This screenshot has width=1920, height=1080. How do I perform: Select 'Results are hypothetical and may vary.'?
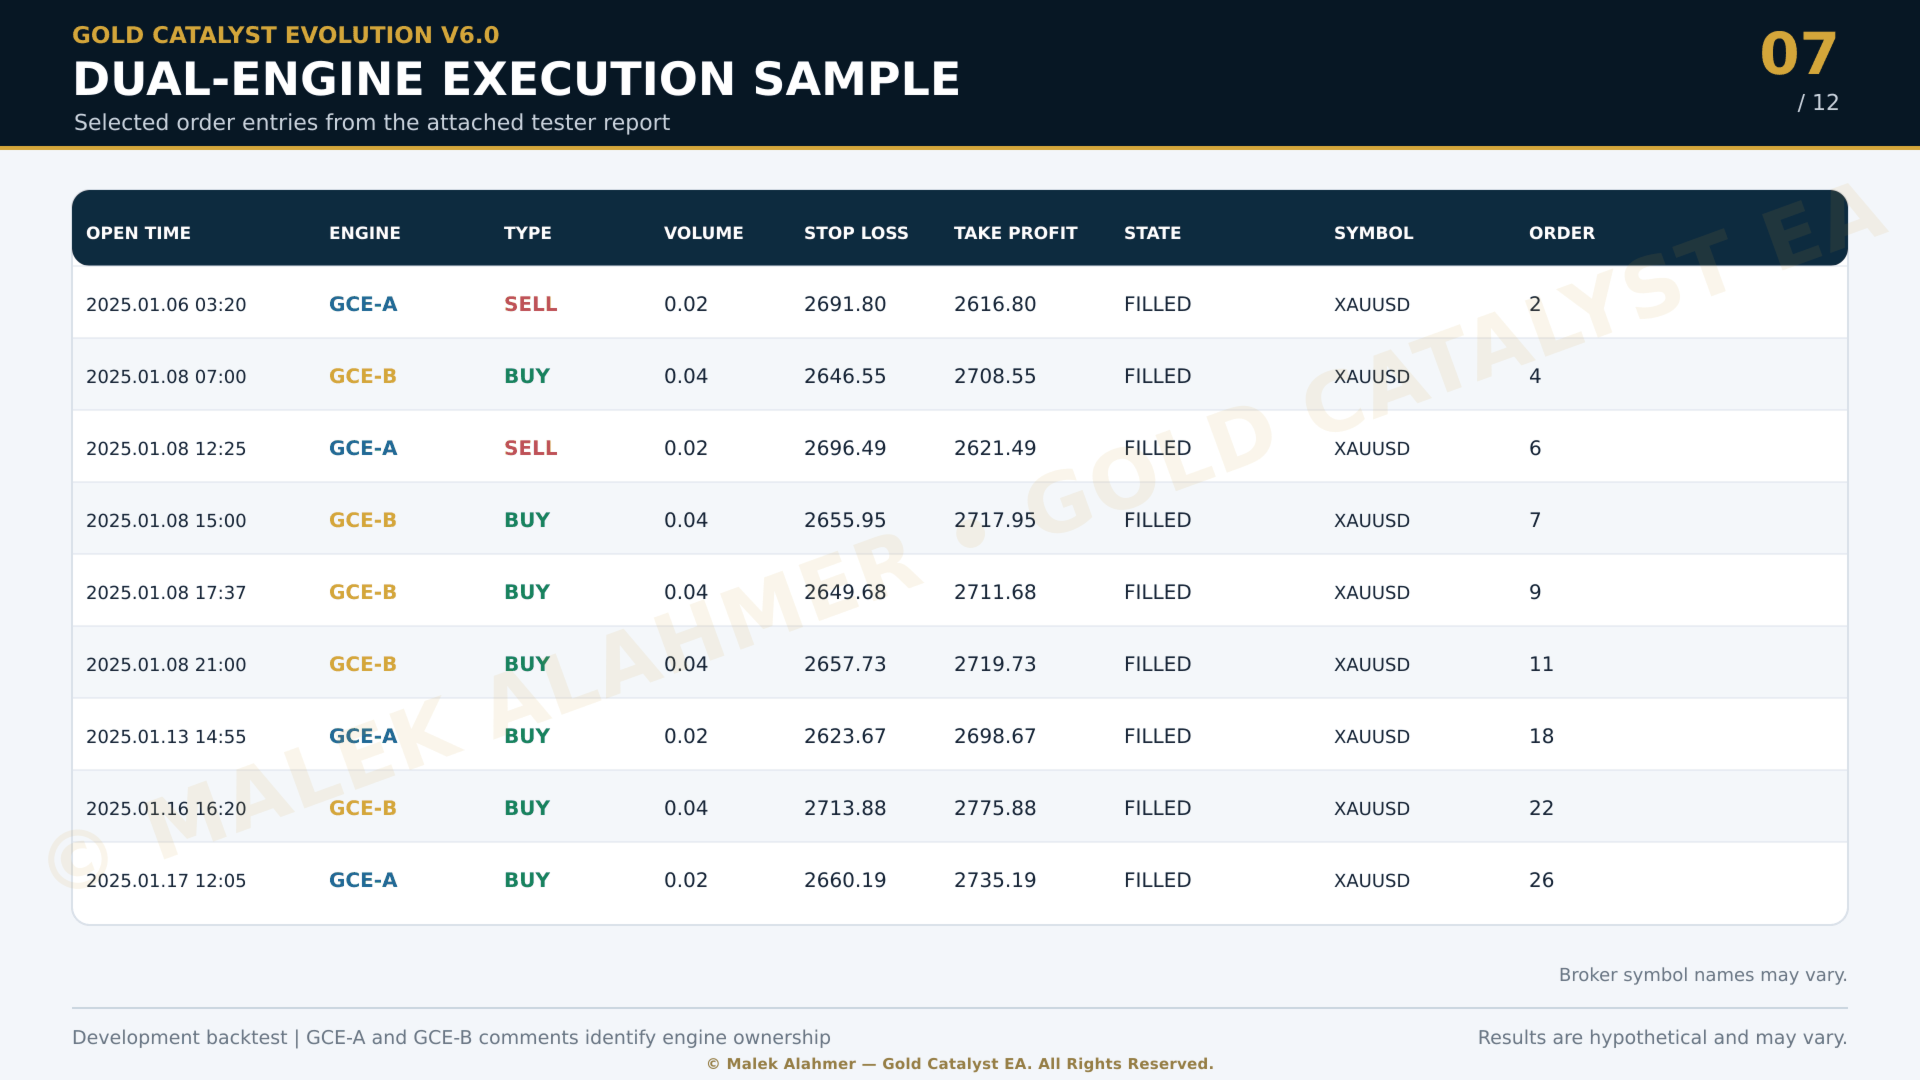[x=1662, y=1038]
